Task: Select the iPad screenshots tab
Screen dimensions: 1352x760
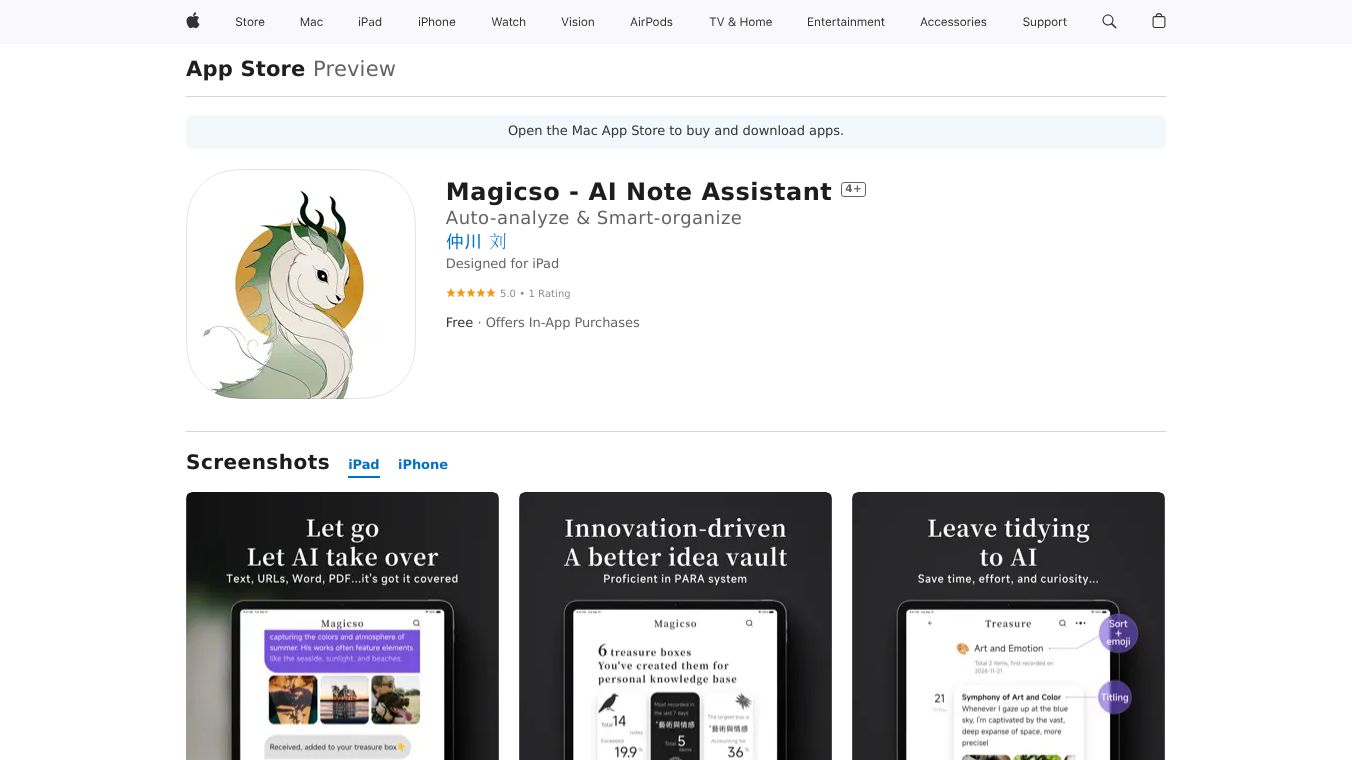Action: (x=364, y=465)
